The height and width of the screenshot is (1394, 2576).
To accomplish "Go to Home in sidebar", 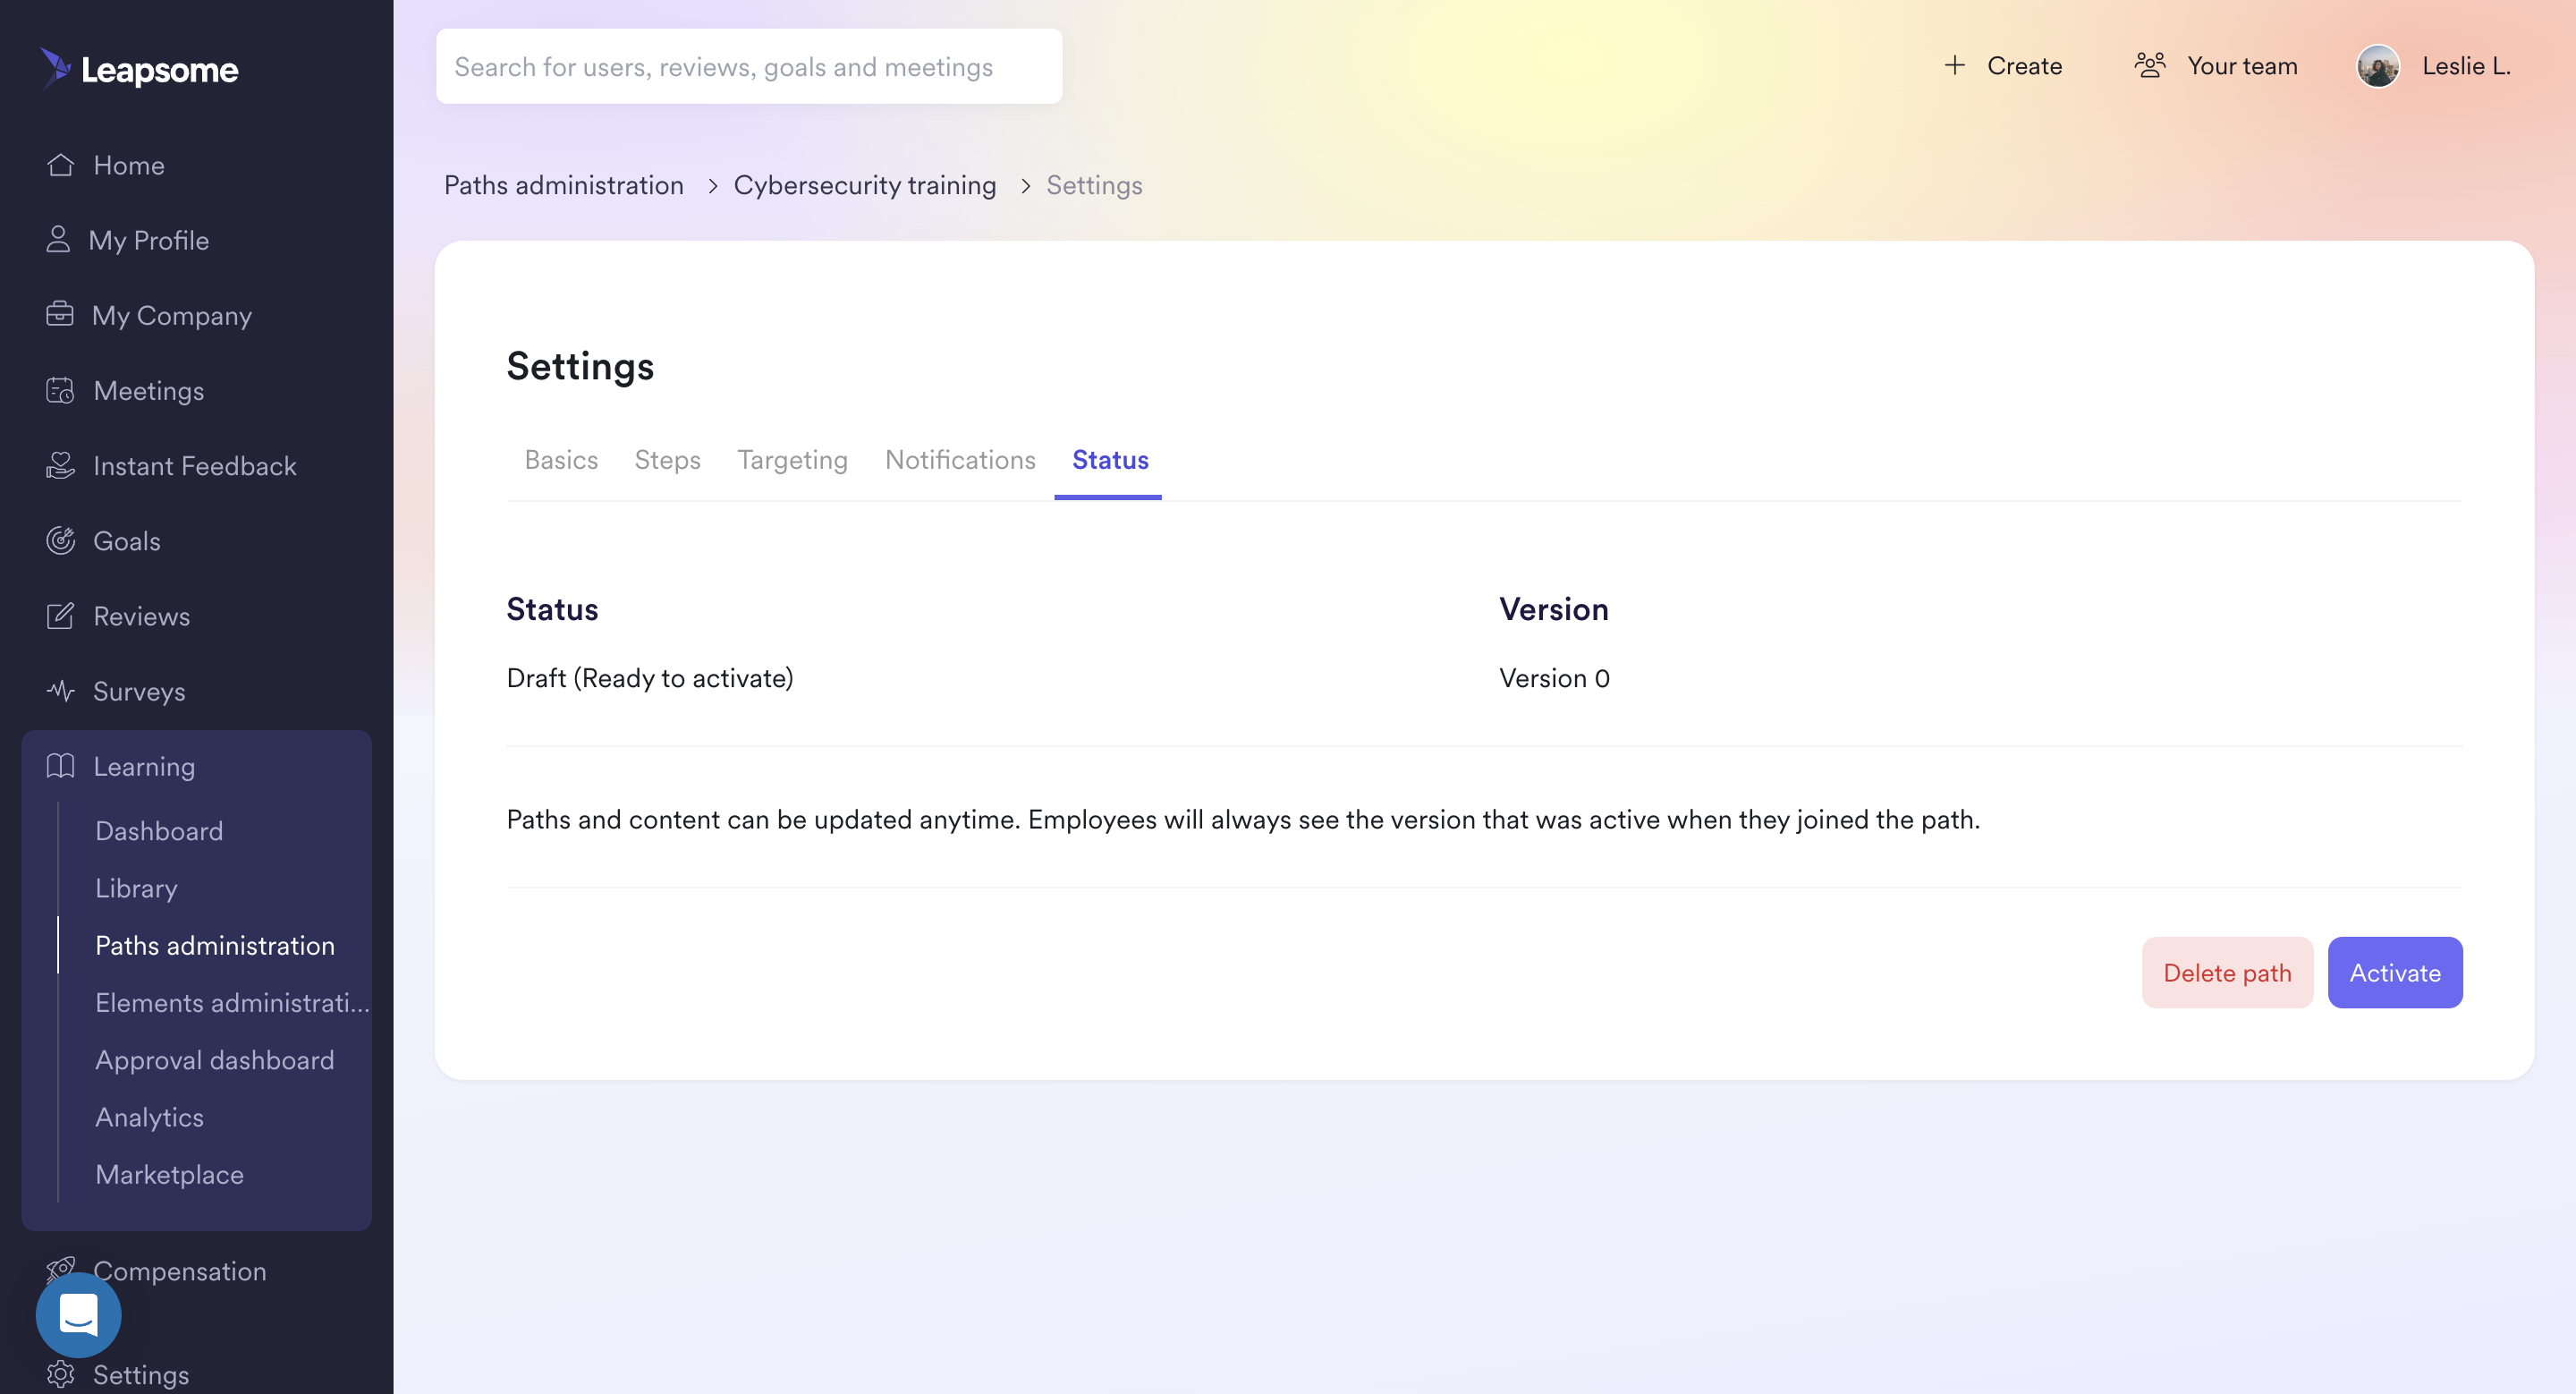I will 128,165.
